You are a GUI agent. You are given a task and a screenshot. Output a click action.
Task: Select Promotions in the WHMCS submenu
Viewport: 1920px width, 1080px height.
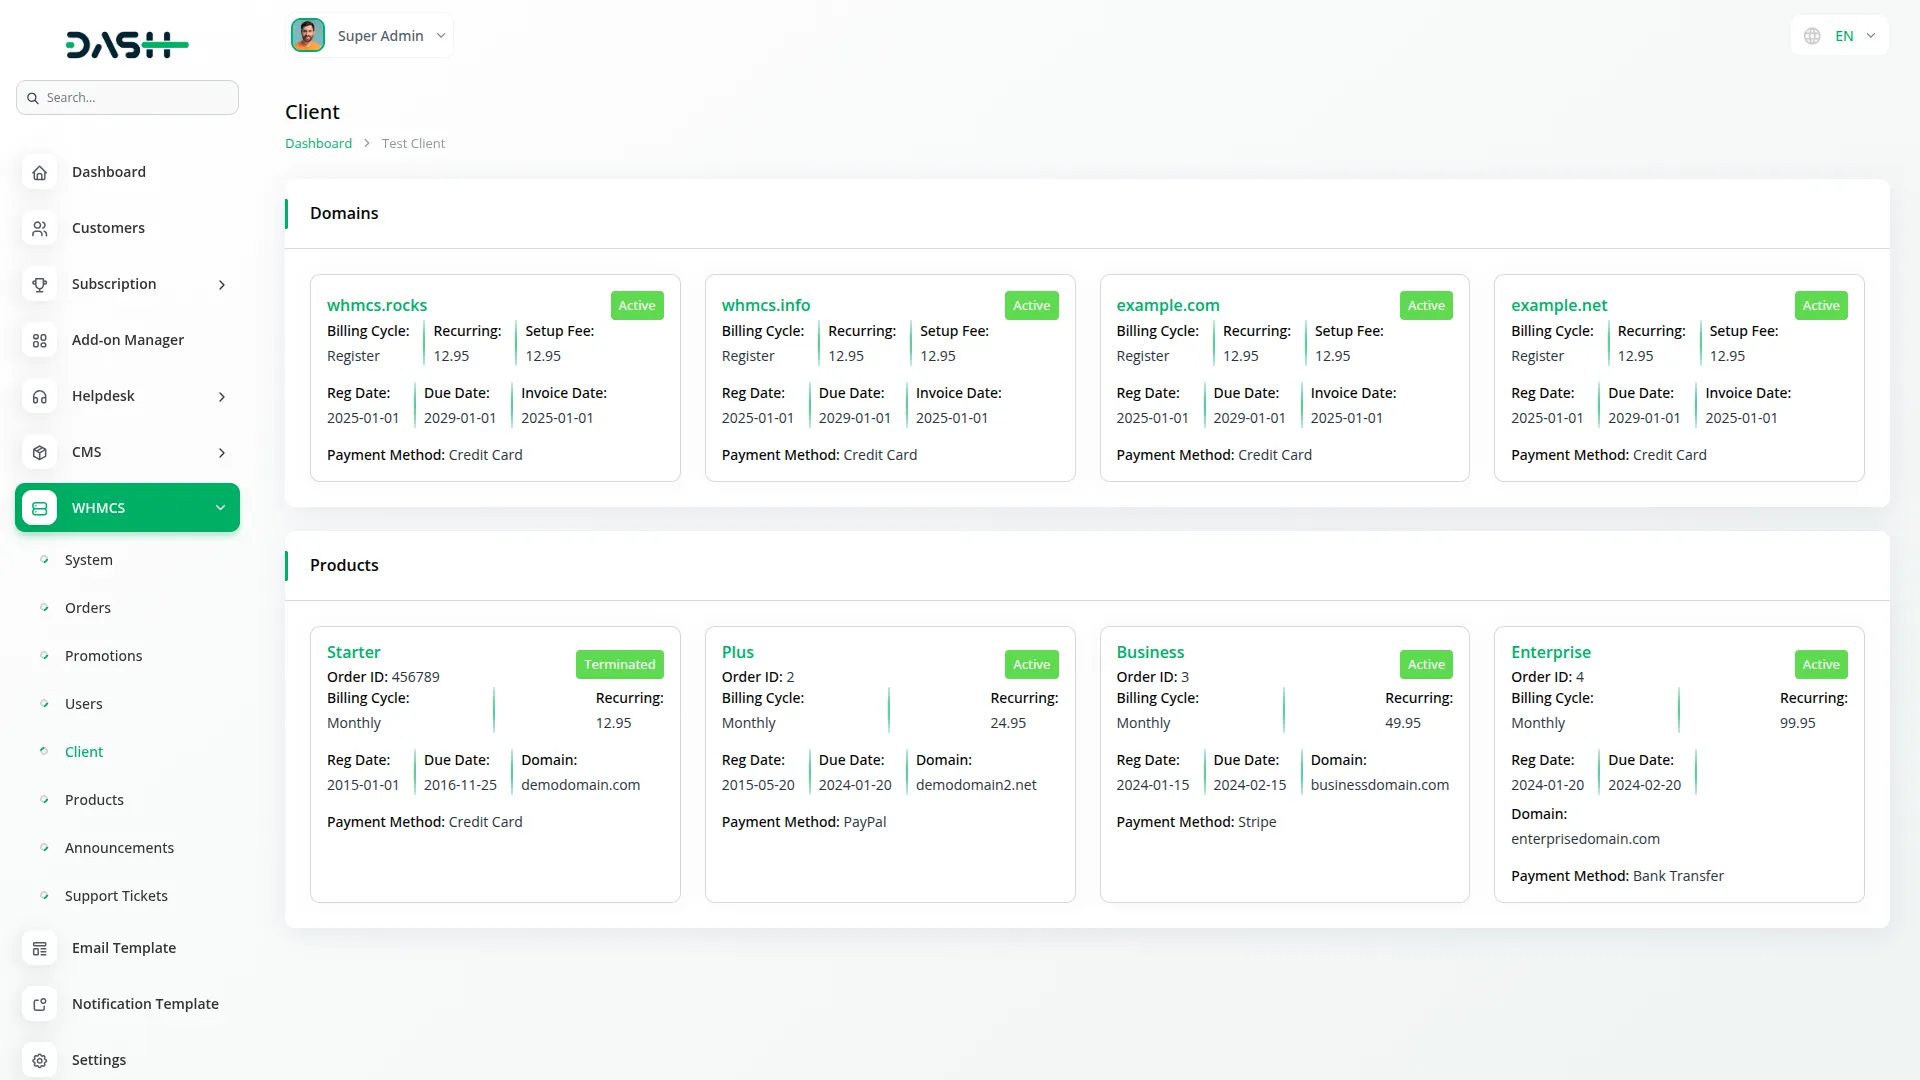[103, 656]
